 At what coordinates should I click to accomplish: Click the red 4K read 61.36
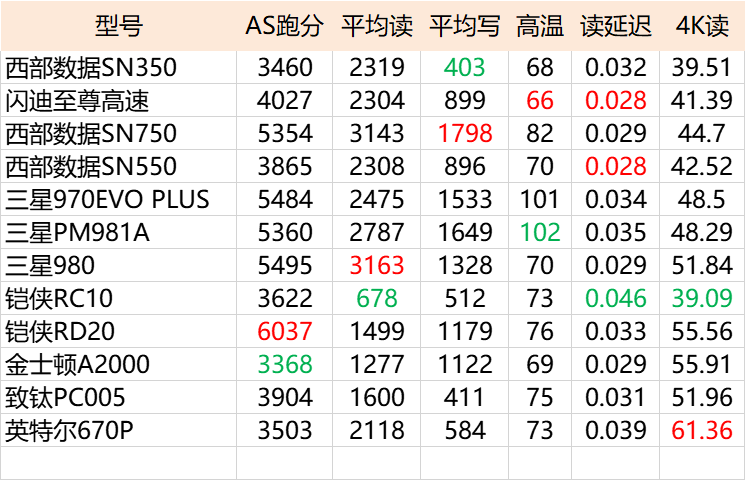click(702, 431)
